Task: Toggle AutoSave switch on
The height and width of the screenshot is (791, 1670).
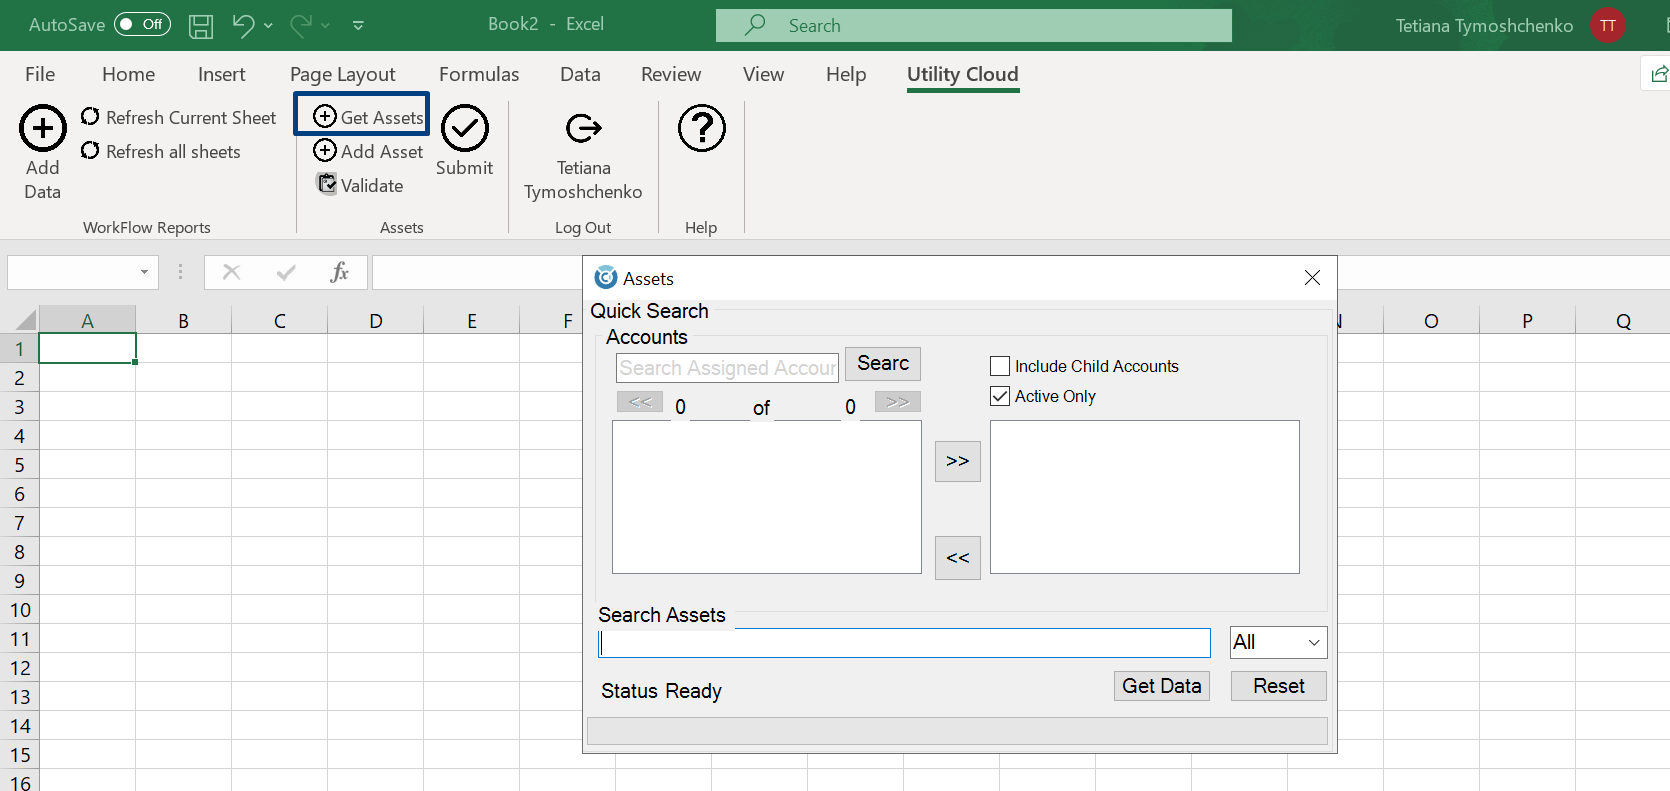Action: [142, 24]
